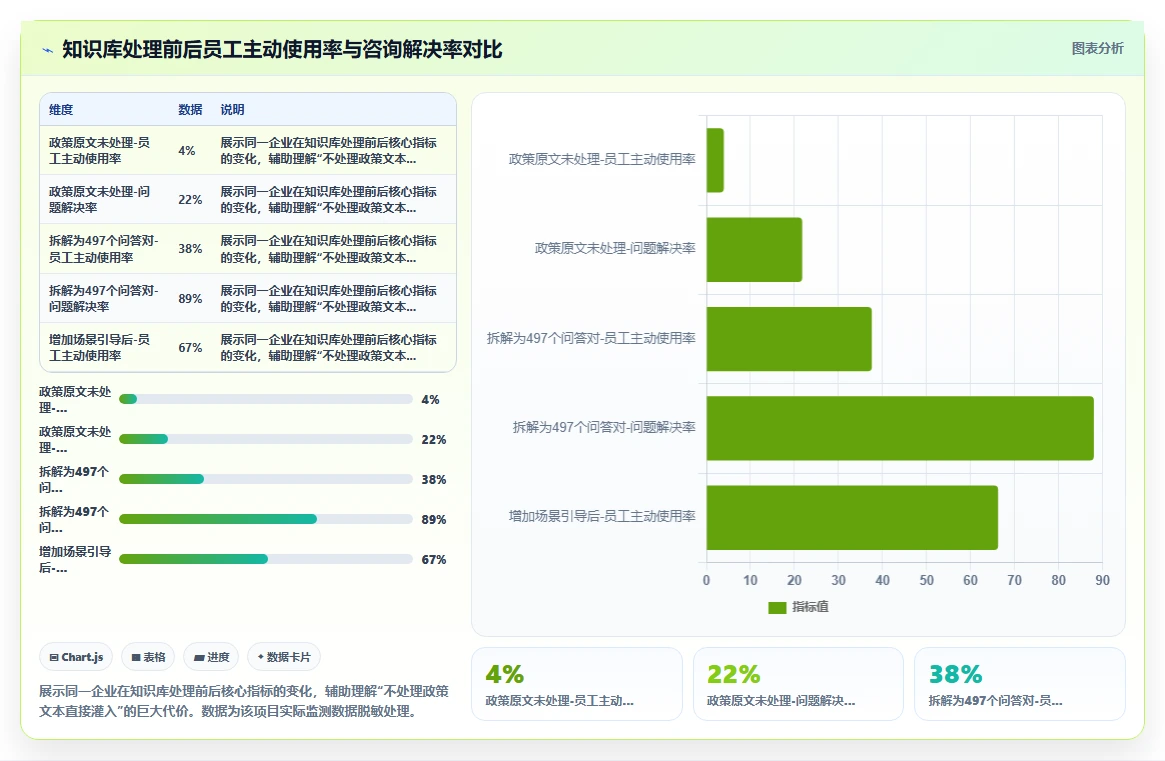Click the 图表分析 label in header
The width and height of the screenshot is (1165, 761).
pos(1097,48)
